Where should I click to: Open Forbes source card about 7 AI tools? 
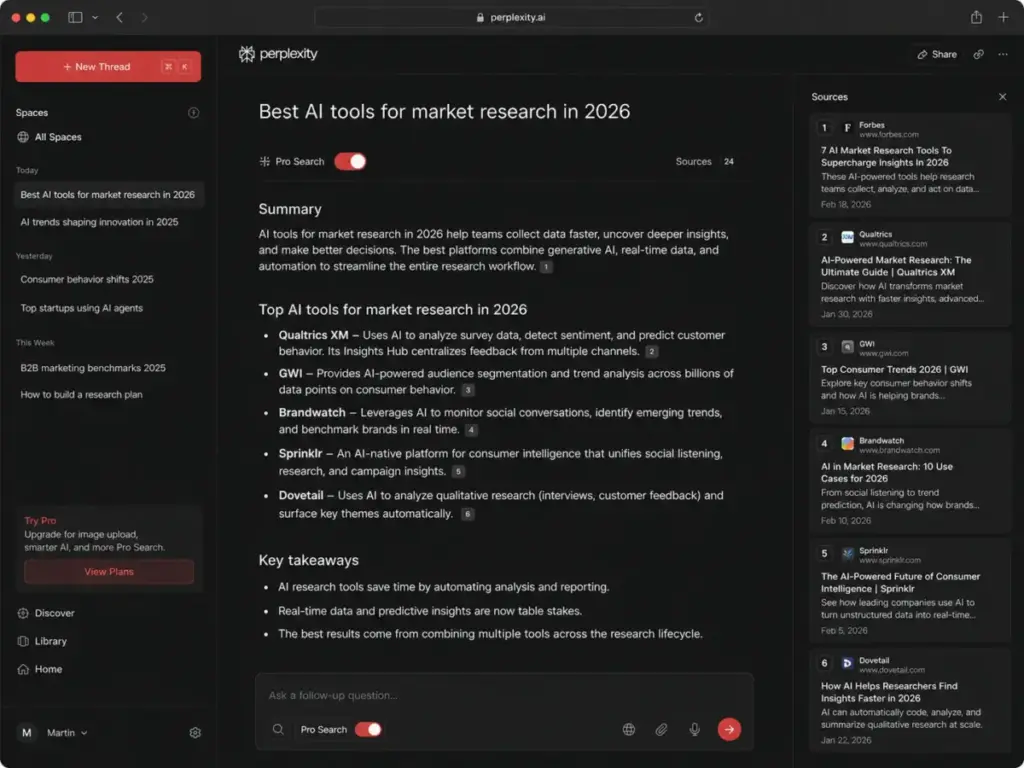pos(910,165)
